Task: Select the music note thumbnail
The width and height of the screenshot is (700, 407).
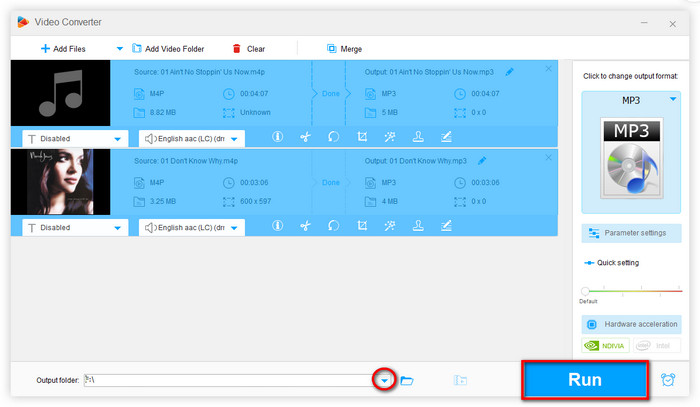Action: click(60, 93)
